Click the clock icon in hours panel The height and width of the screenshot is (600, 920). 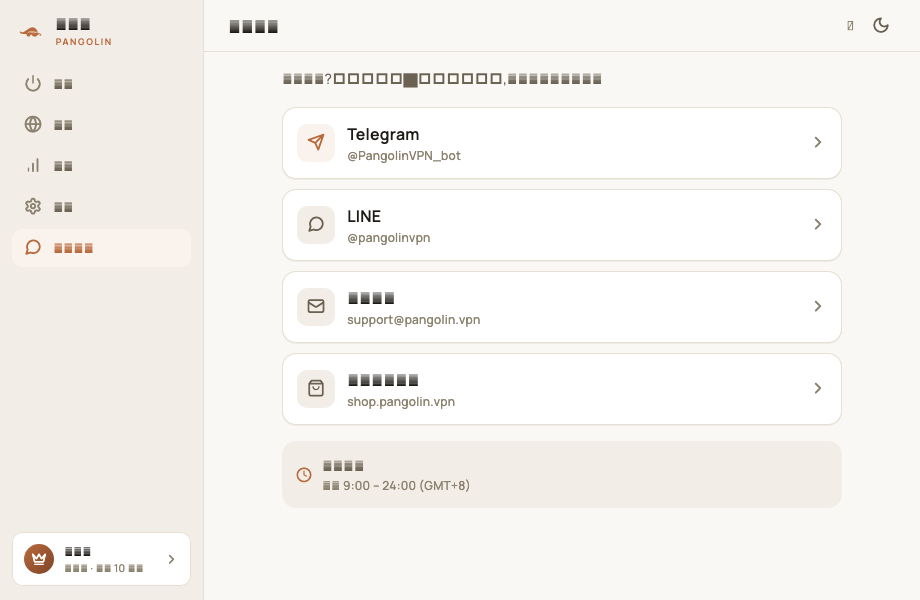pos(304,474)
